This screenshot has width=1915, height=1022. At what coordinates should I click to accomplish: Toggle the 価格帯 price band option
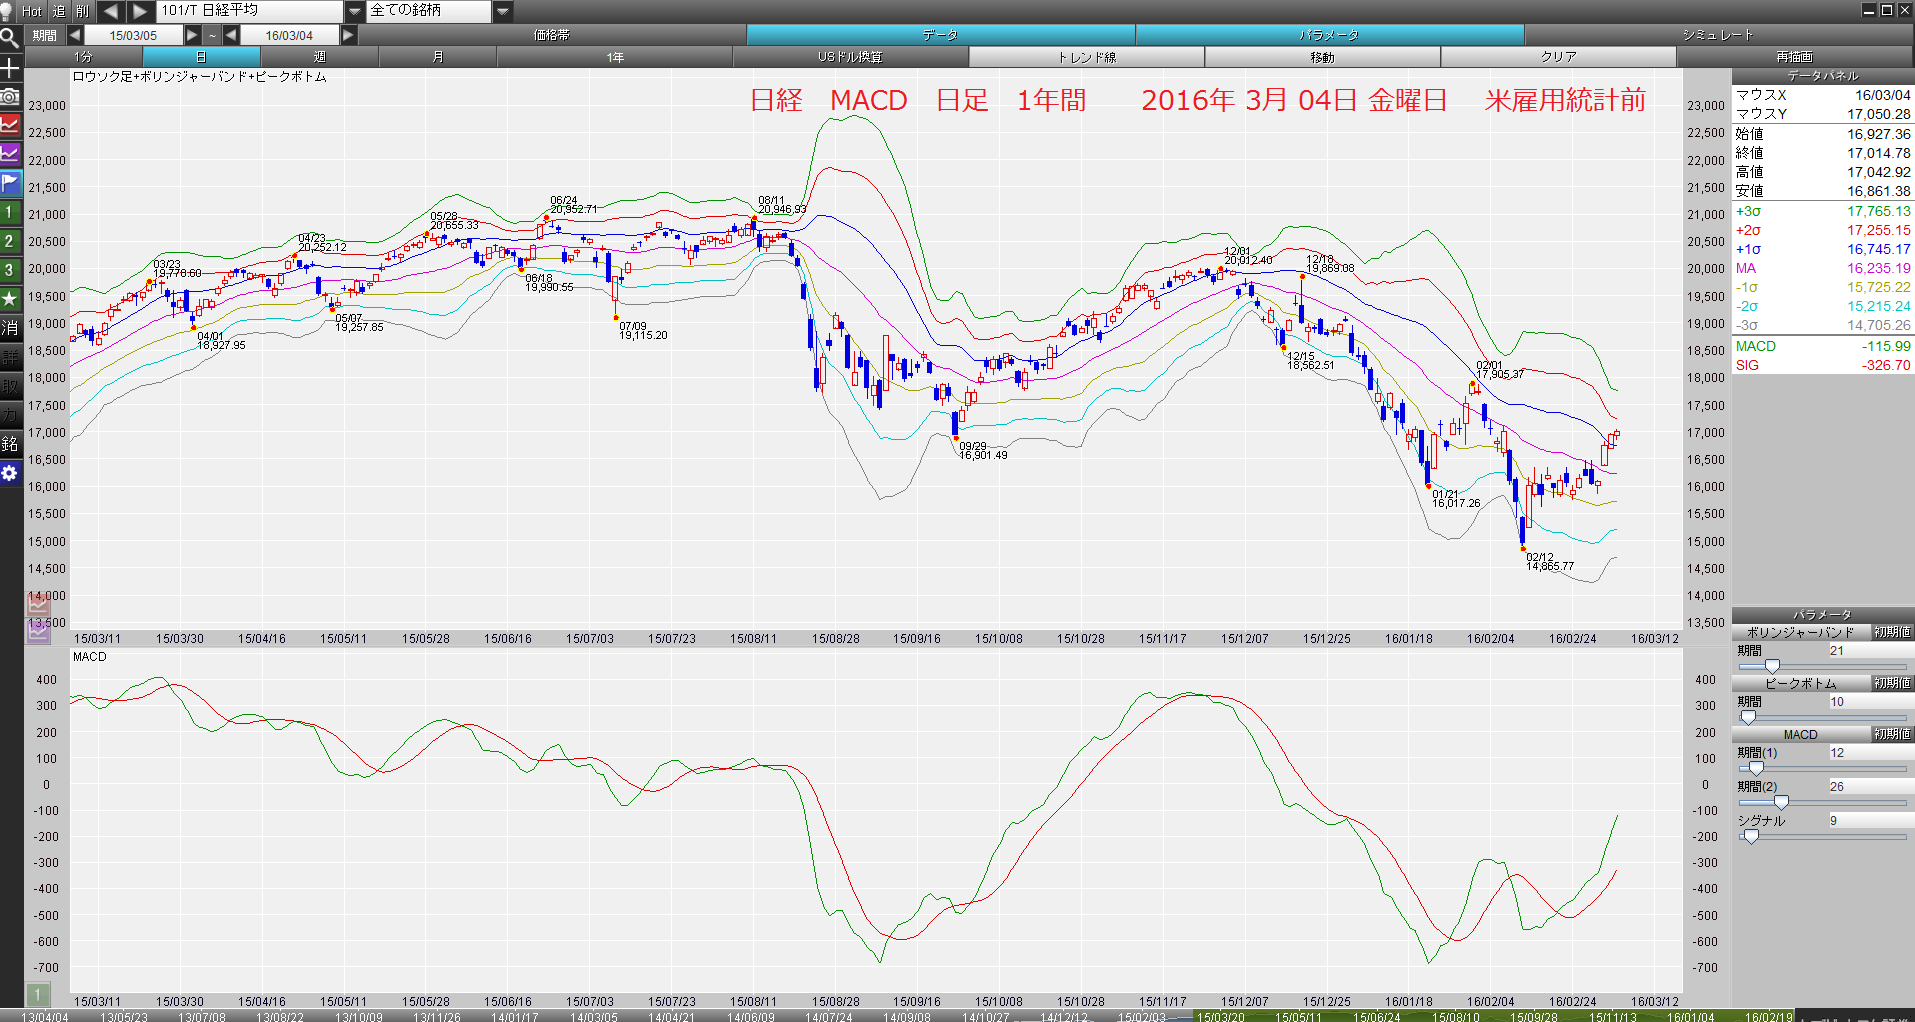pos(552,35)
